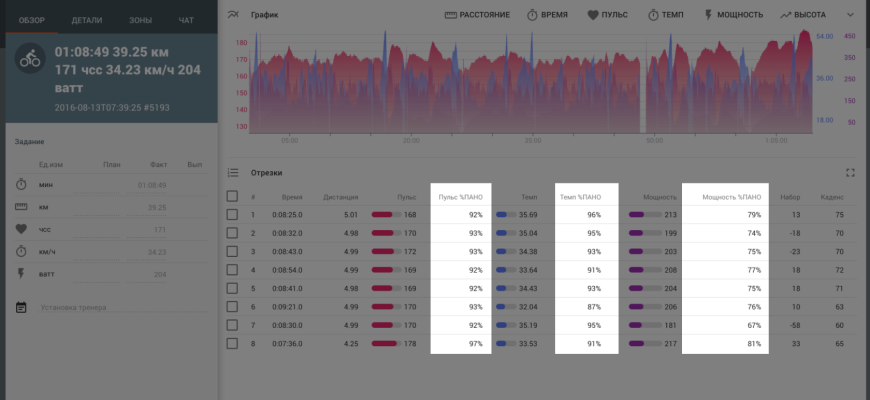
Task: Check the box for segment 1
Action: click(233, 215)
